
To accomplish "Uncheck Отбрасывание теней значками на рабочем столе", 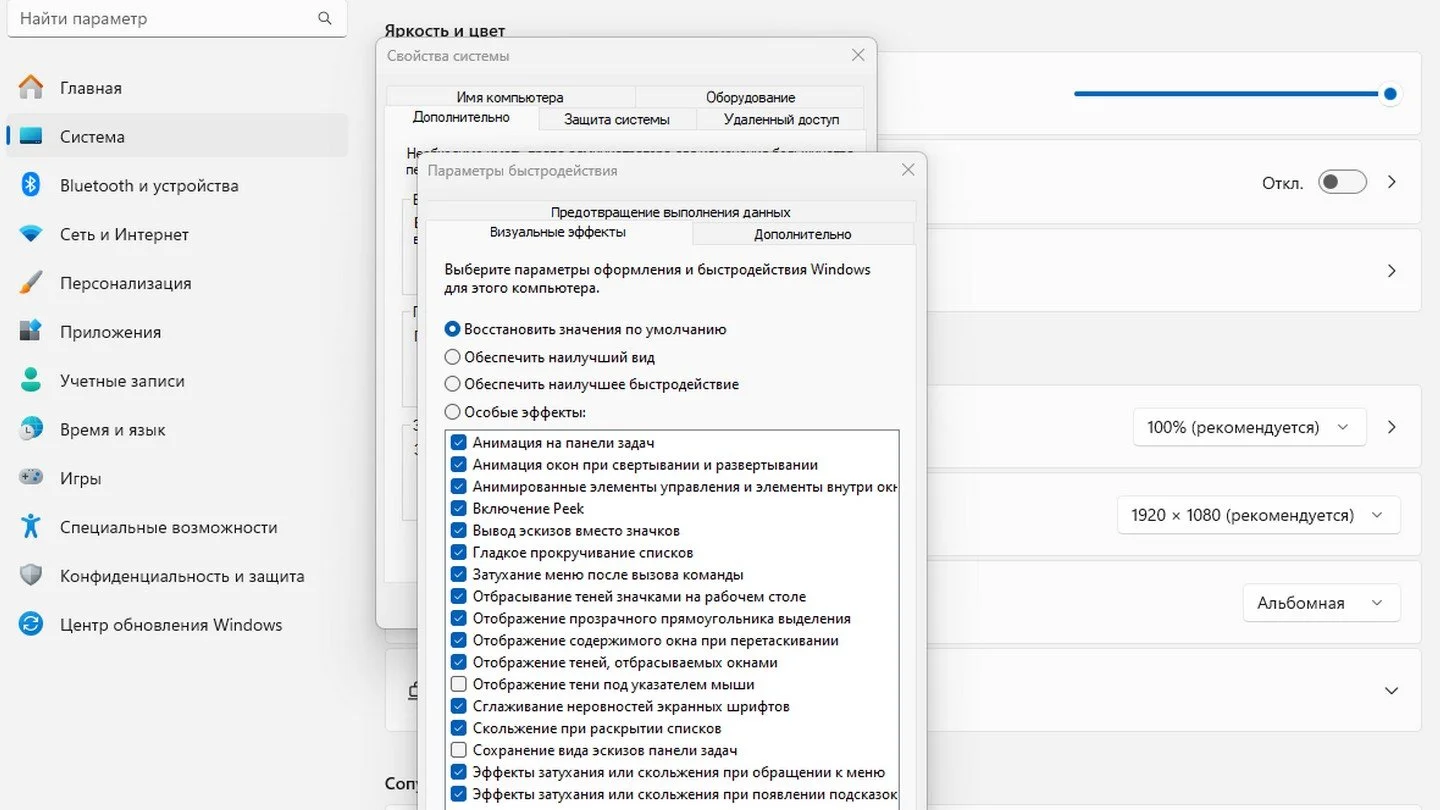I will [x=458, y=596].
